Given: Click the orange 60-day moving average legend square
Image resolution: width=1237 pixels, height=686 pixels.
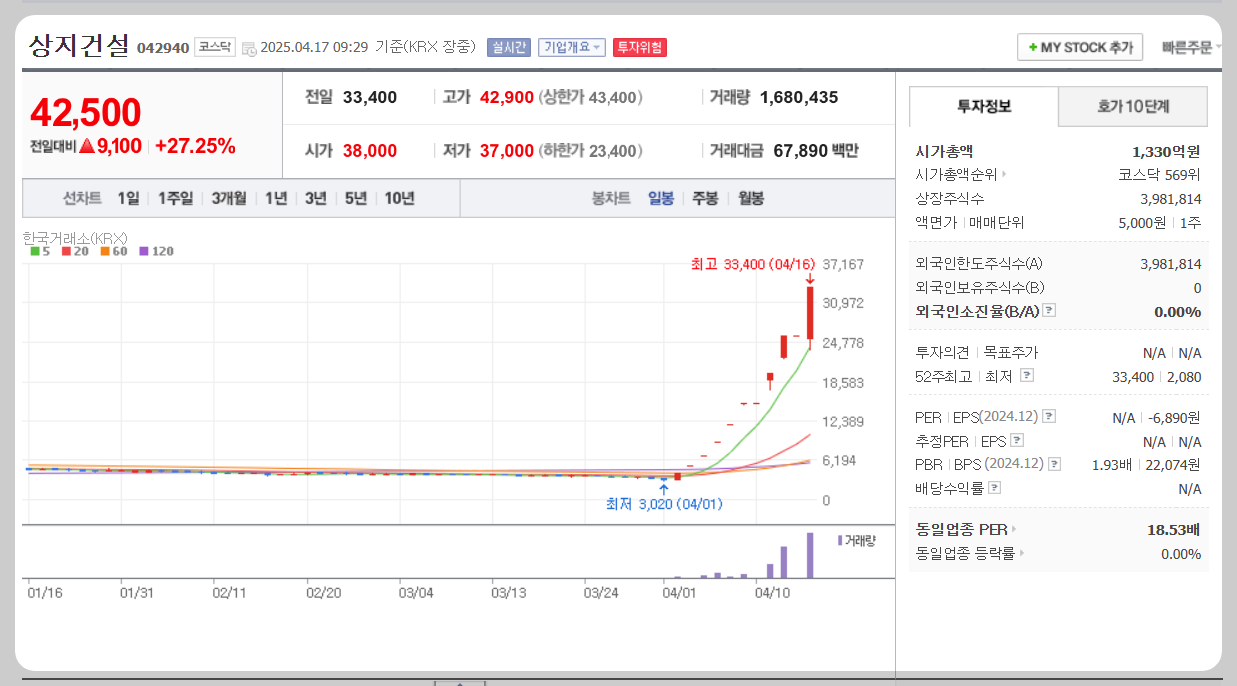Looking at the screenshot, I should pyautogui.click(x=104, y=251).
